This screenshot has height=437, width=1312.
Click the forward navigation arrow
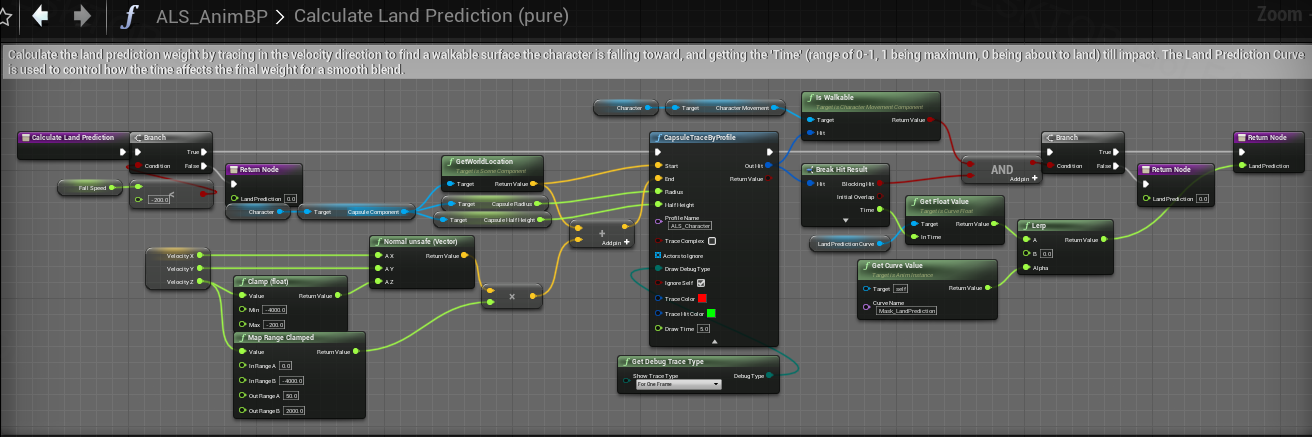(82, 16)
